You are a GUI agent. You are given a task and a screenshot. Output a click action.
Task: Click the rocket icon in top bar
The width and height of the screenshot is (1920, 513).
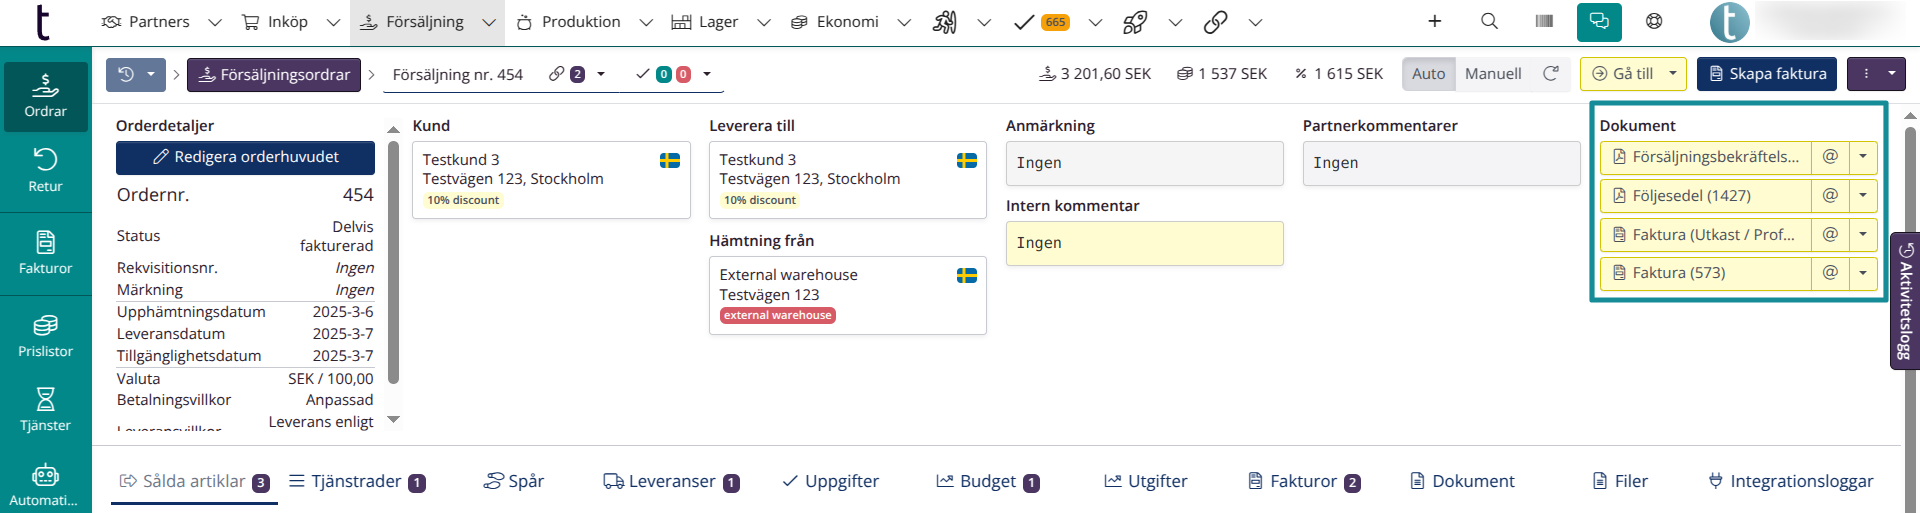pos(1135,22)
